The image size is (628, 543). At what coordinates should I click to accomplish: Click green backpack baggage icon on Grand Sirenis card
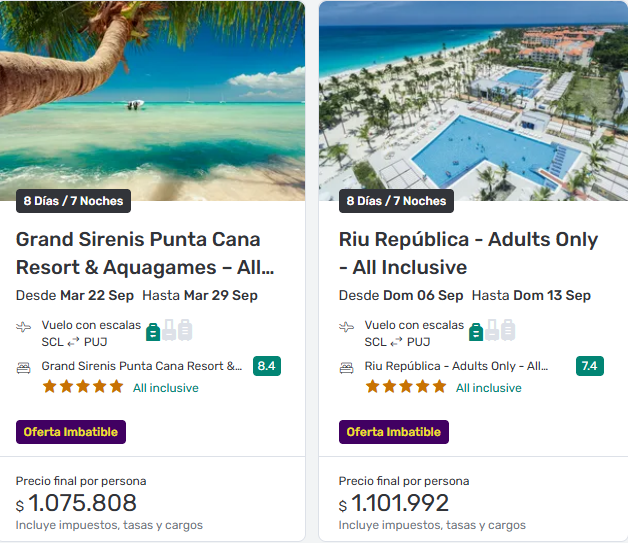coord(153,331)
